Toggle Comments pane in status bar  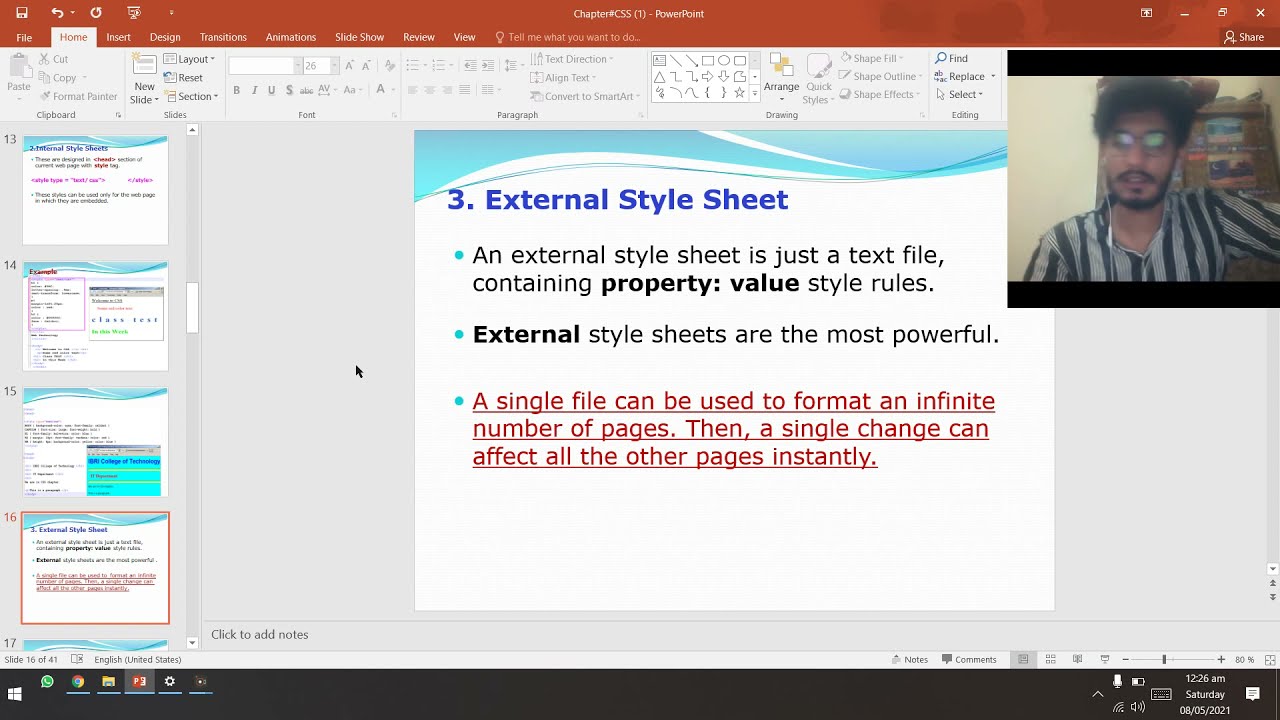[x=968, y=659]
